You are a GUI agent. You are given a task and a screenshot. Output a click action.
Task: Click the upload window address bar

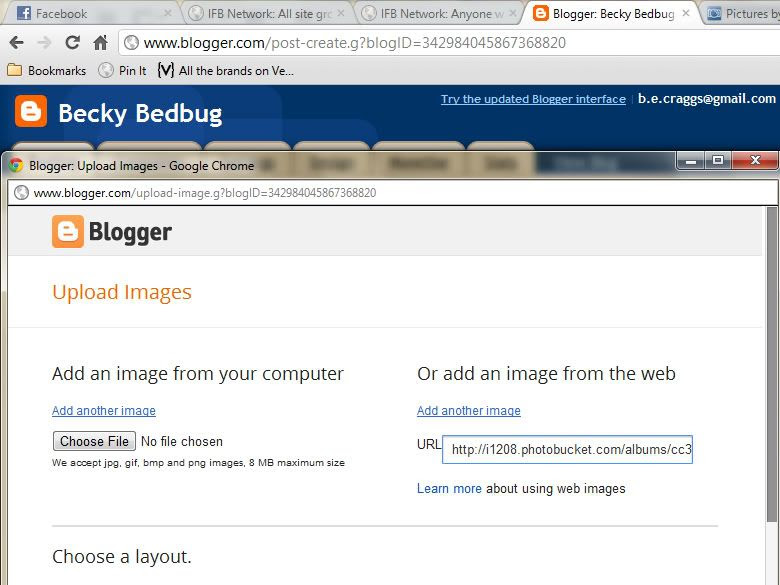[x=392, y=193]
